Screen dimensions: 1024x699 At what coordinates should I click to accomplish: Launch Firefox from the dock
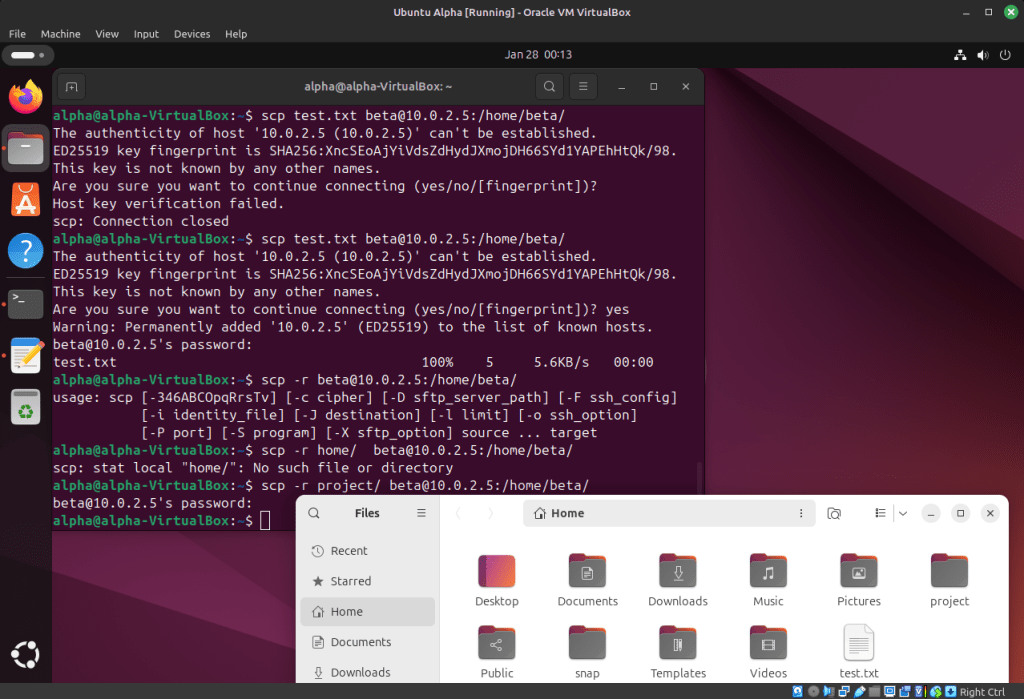[26, 97]
